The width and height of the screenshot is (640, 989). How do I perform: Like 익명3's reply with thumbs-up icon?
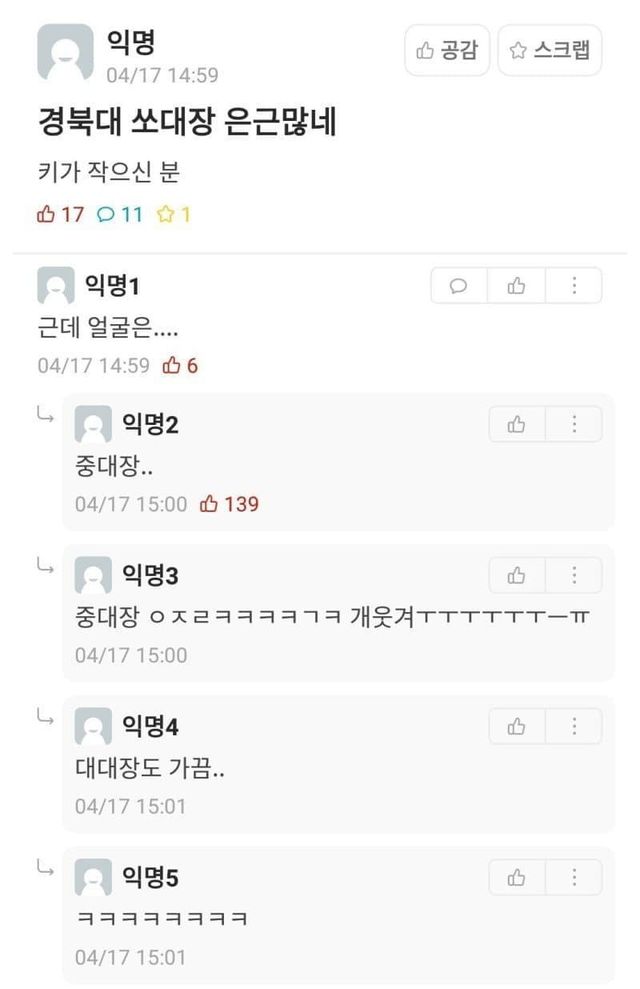517,576
